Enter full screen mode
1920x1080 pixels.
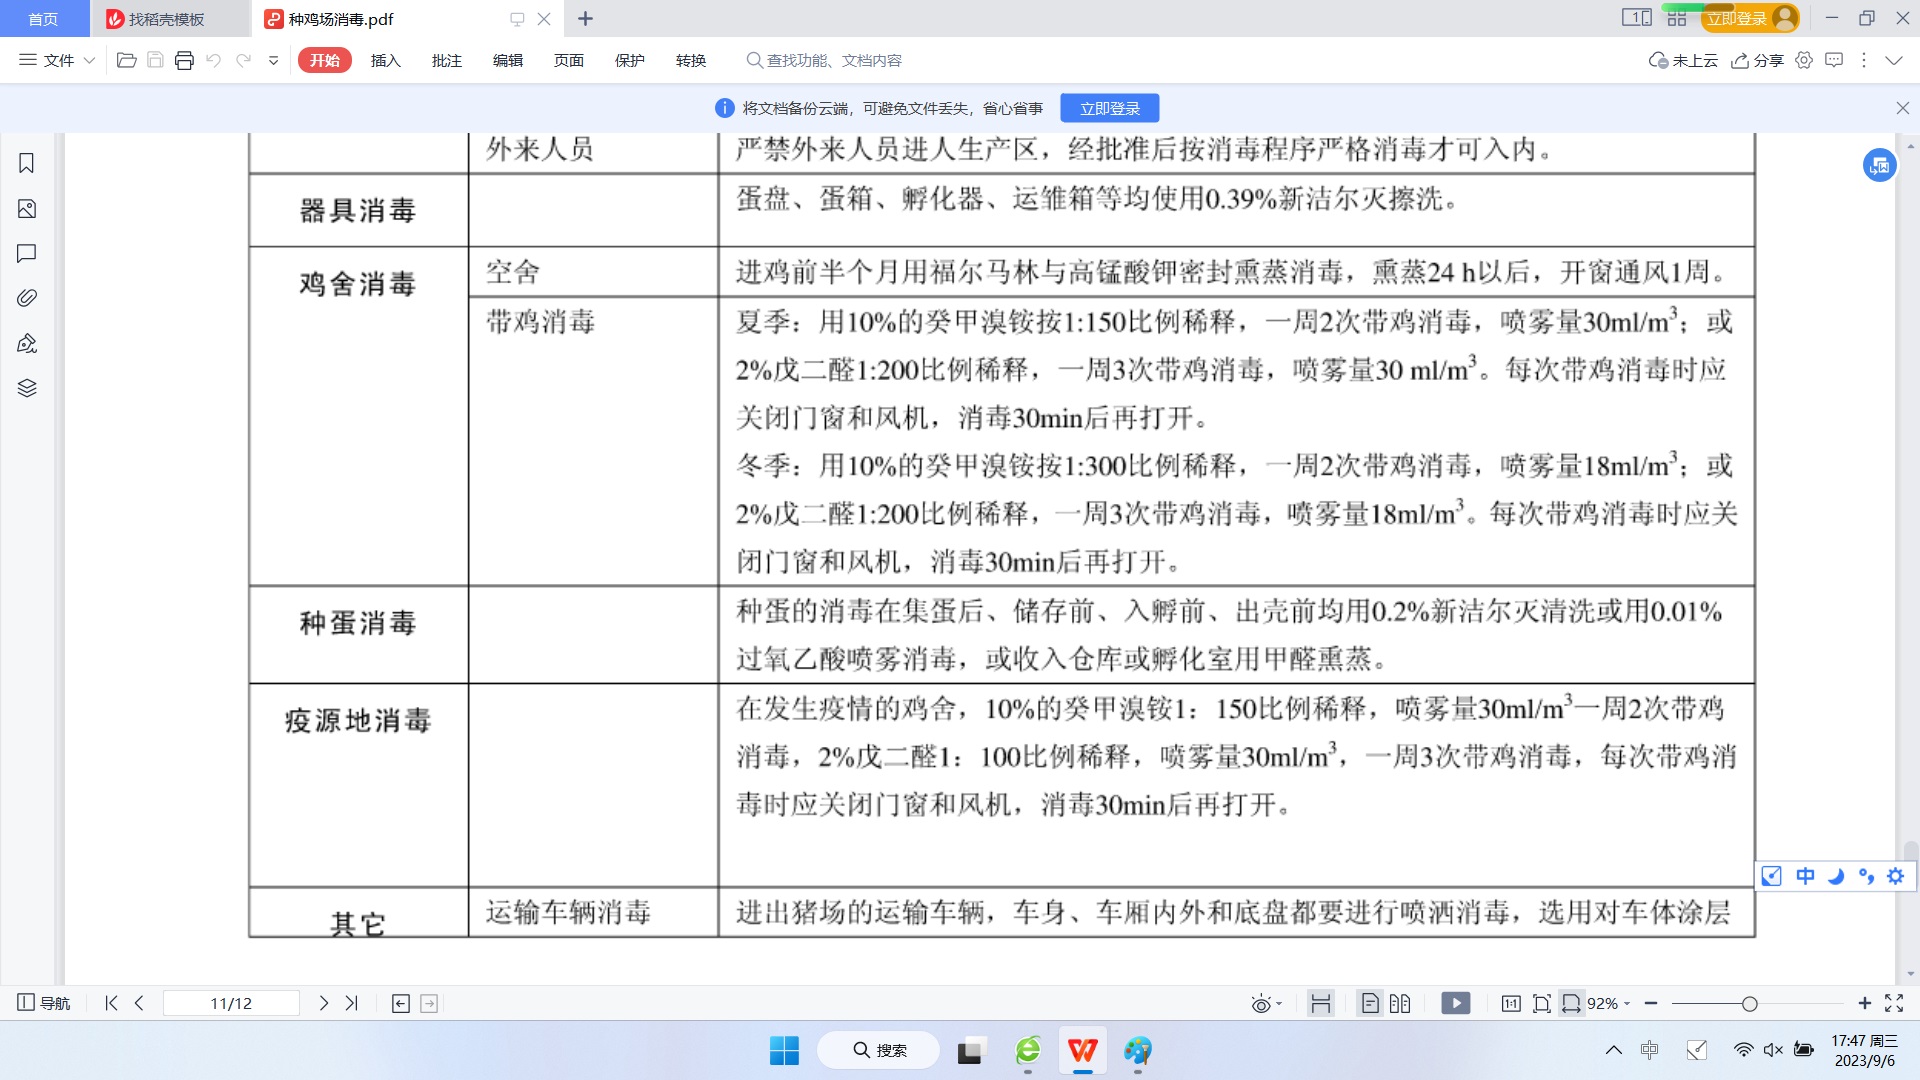pyautogui.click(x=1894, y=1003)
